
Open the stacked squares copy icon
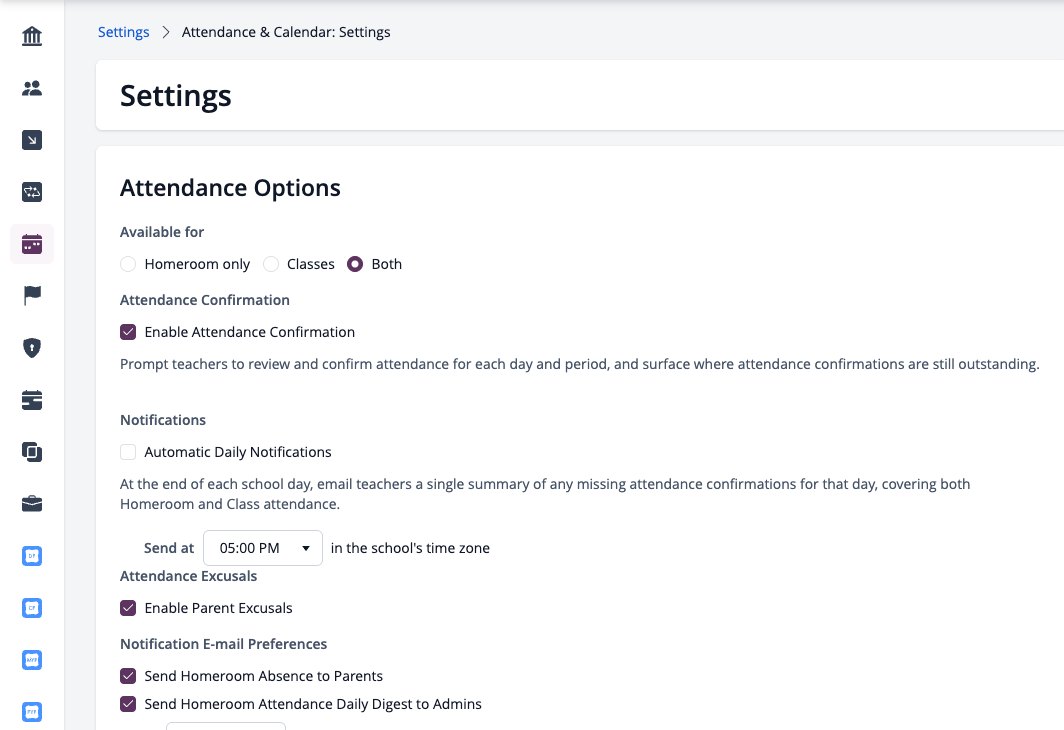(x=32, y=452)
